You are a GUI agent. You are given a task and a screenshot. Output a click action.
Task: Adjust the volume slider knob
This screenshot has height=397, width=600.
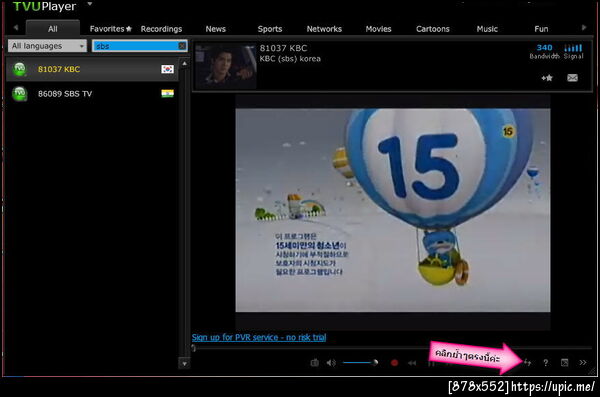coord(375,362)
